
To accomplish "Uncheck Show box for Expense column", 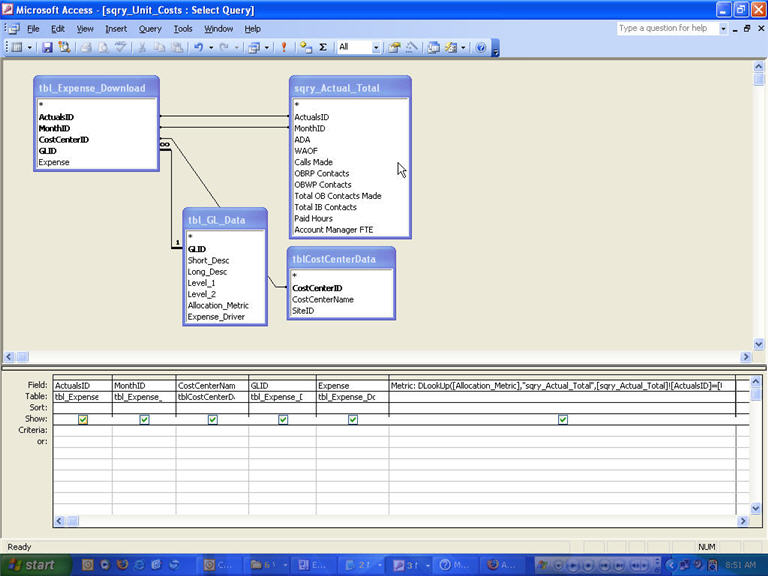I will coord(353,420).
